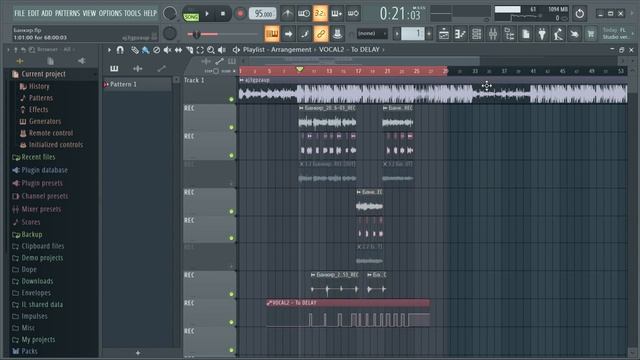The height and width of the screenshot is (360, 640).
Task: Click the previous pattern arrow
Action: pyautogui.click(x=396, y=34)
